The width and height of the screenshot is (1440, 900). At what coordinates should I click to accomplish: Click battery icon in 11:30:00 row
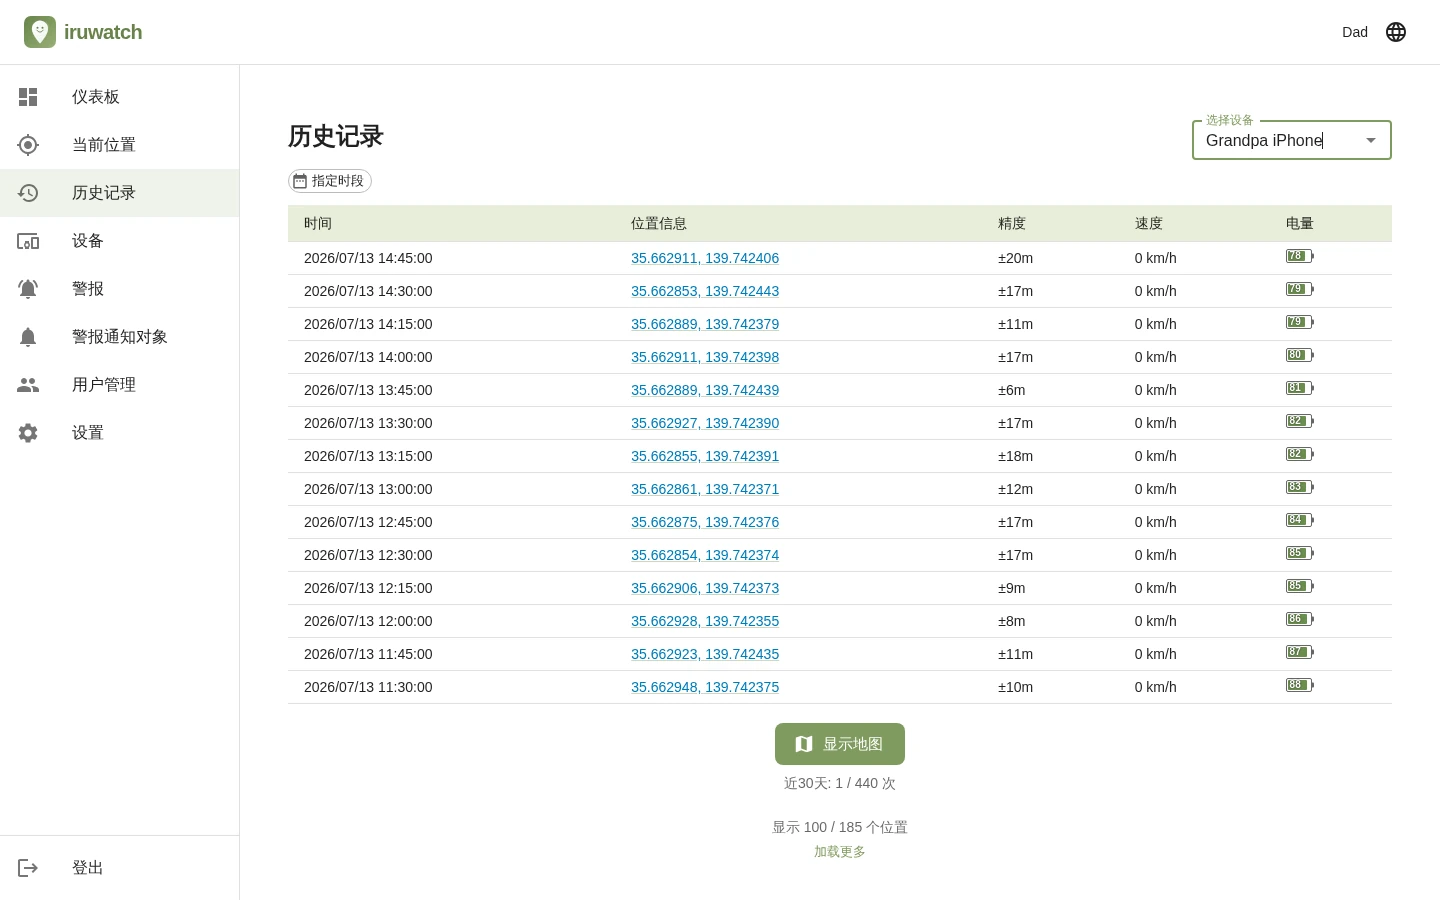coord(1300,685)
